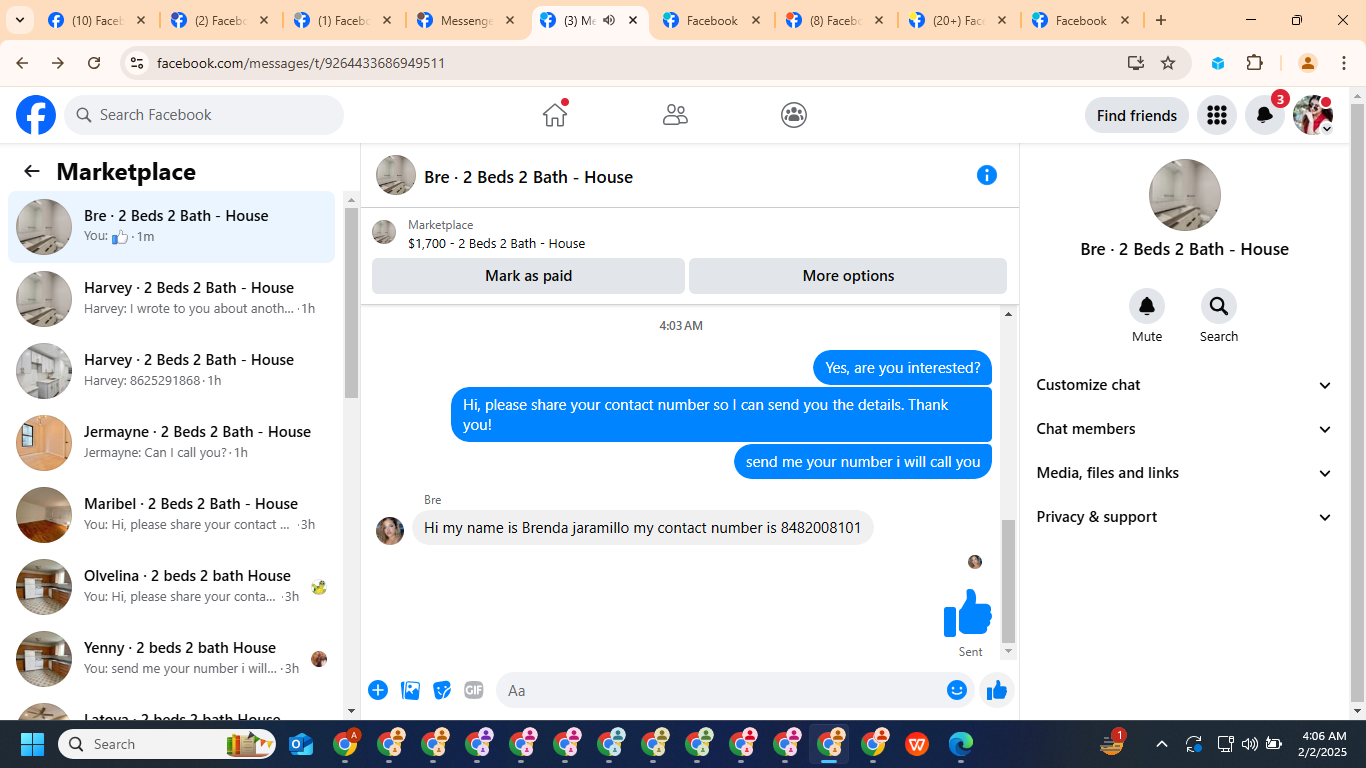Viewport: 1366px width, 768px height.
Task: Open notifications bell with 3 badge
Action: pyautogui.click(x=1265, y=115)
